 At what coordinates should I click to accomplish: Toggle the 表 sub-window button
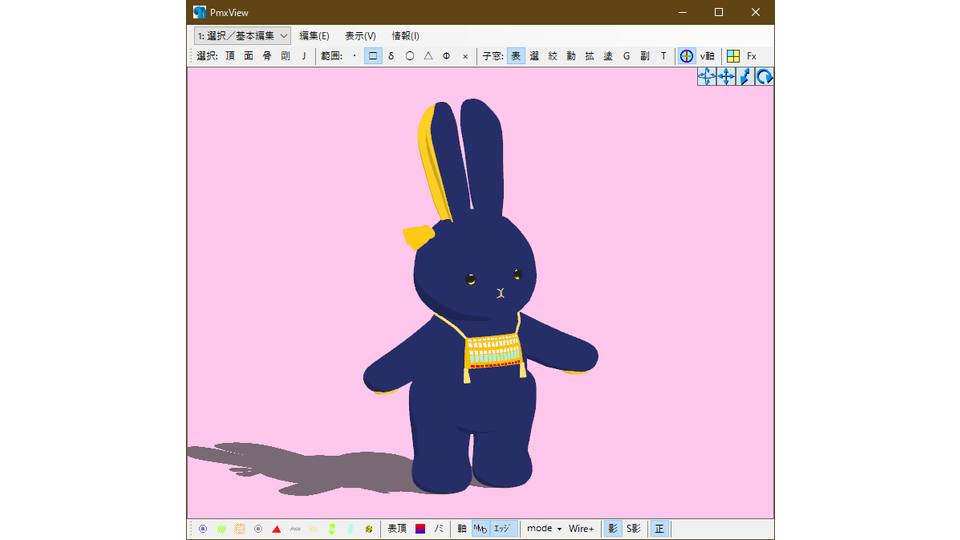click(x=516, y=56)
